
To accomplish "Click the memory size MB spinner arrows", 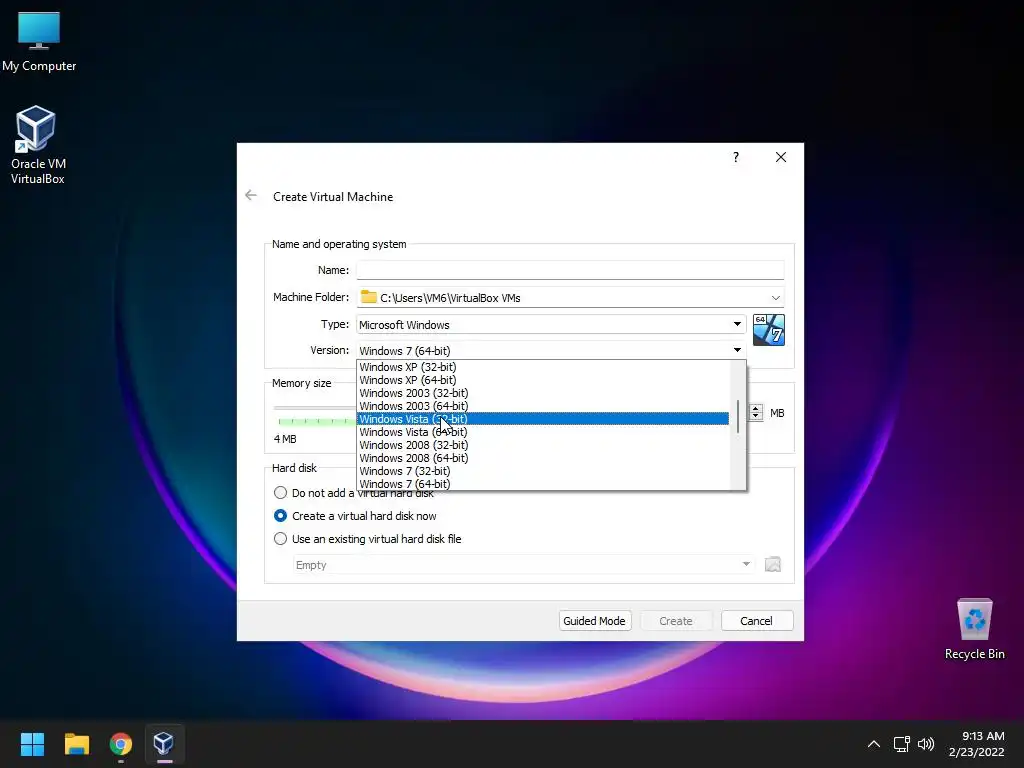I will [x=756, y=413].
